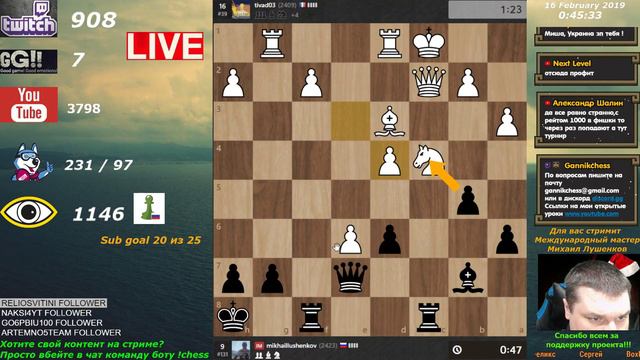Click the GO6PBIU100 FOLLOWER row
The width and height of the screenshot is (640, 360).
pyautogui.click(x=52, y=322)
